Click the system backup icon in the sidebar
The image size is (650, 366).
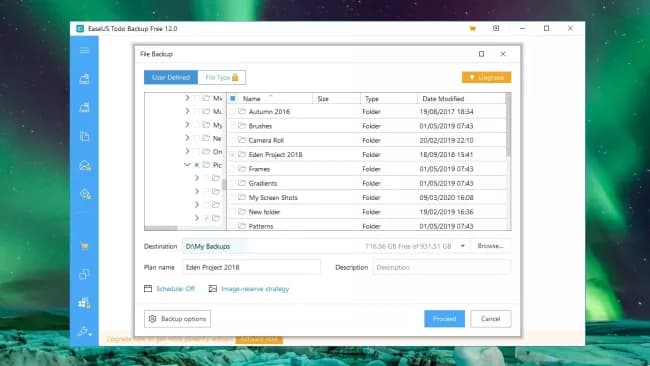pyautogui.click(x=84, y=108)
